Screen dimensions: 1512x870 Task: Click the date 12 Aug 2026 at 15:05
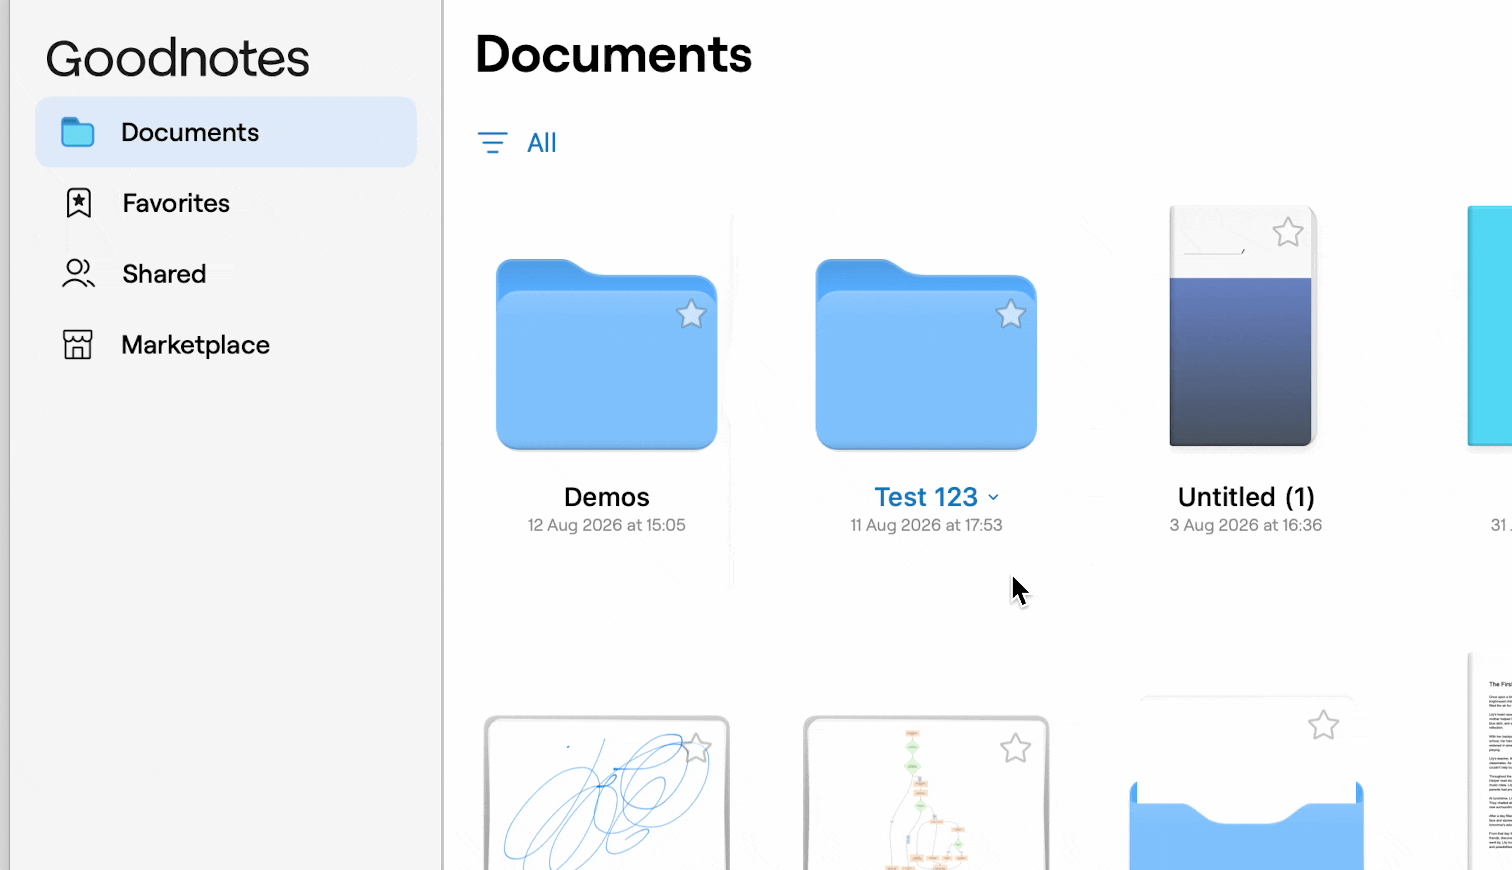tap(607, 525)
